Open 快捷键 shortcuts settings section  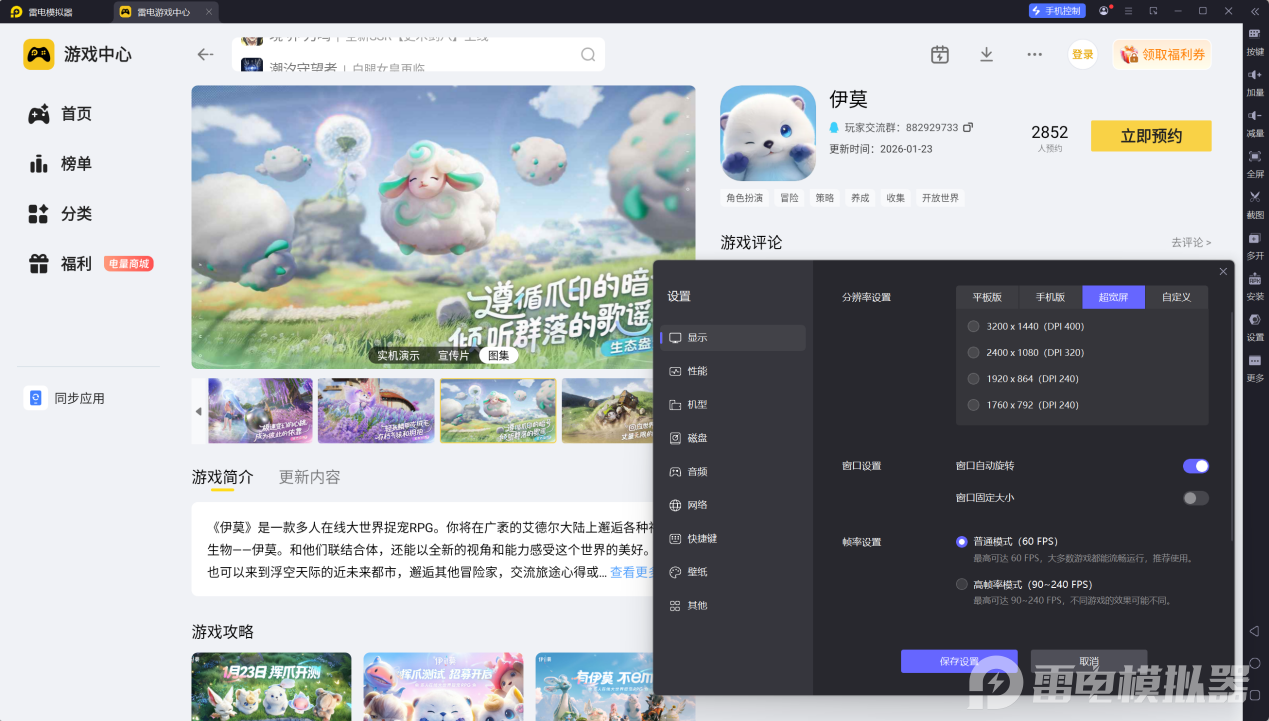click(x=733, y=539)
